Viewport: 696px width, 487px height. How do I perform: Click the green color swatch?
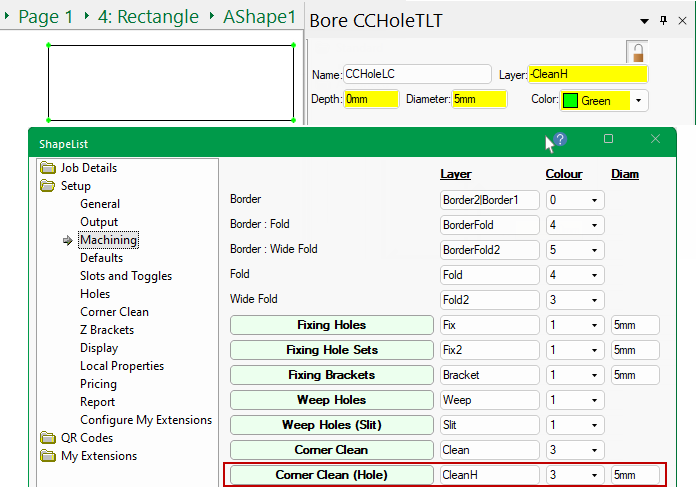tap(570, 101)
